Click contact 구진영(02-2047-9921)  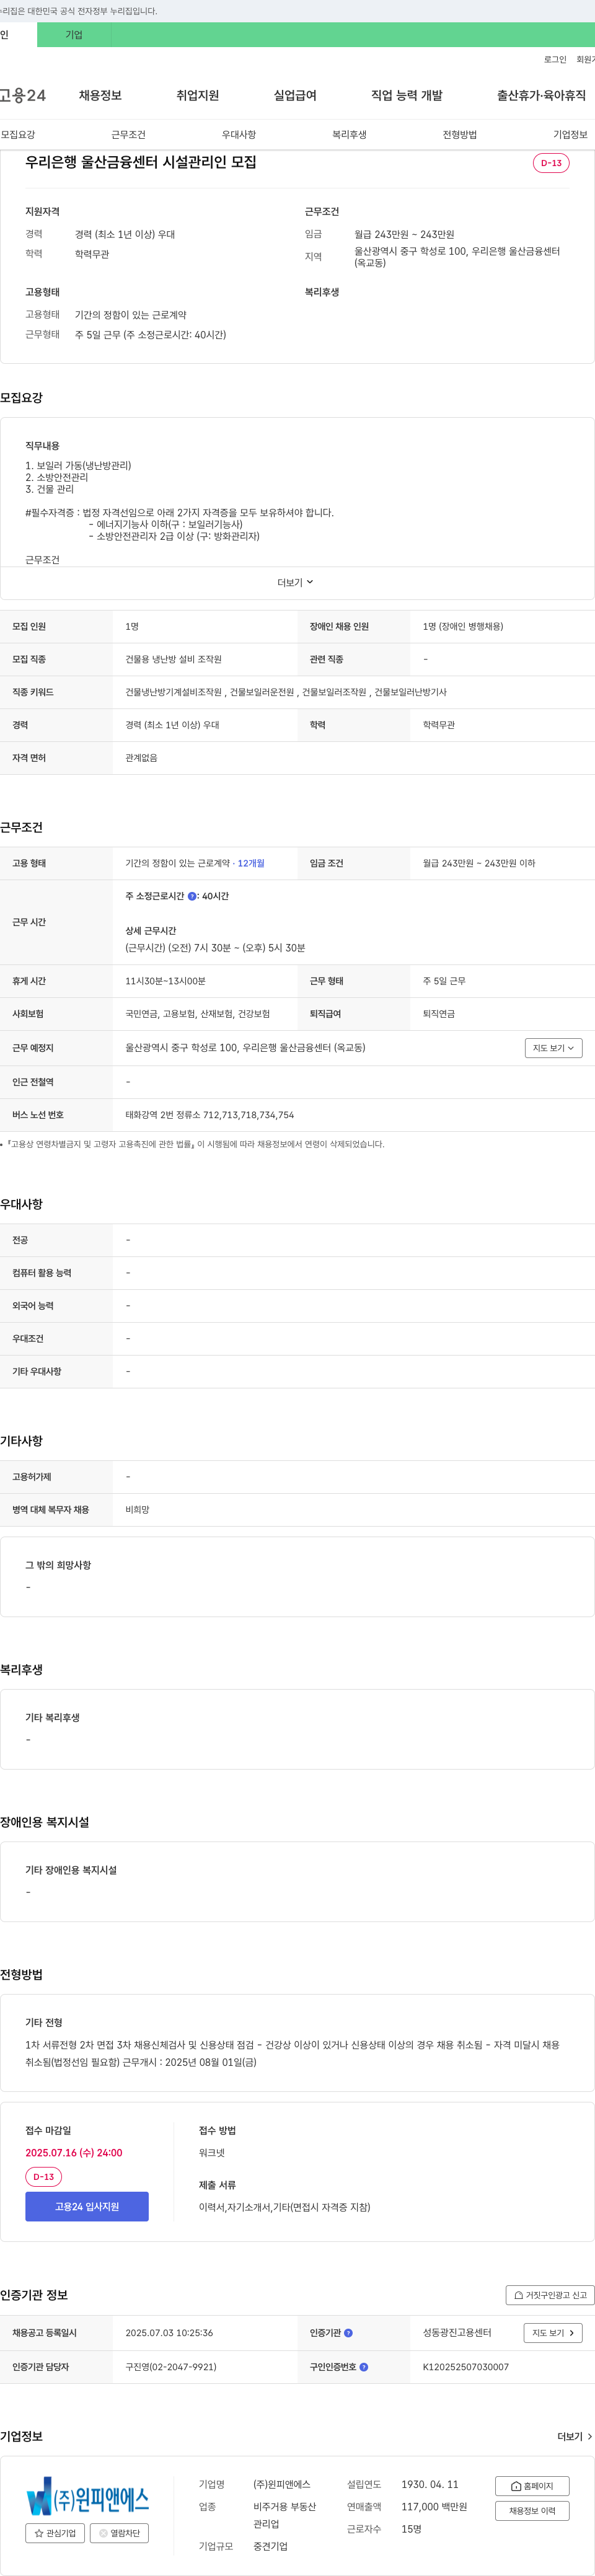click(x=171, y=2367)
